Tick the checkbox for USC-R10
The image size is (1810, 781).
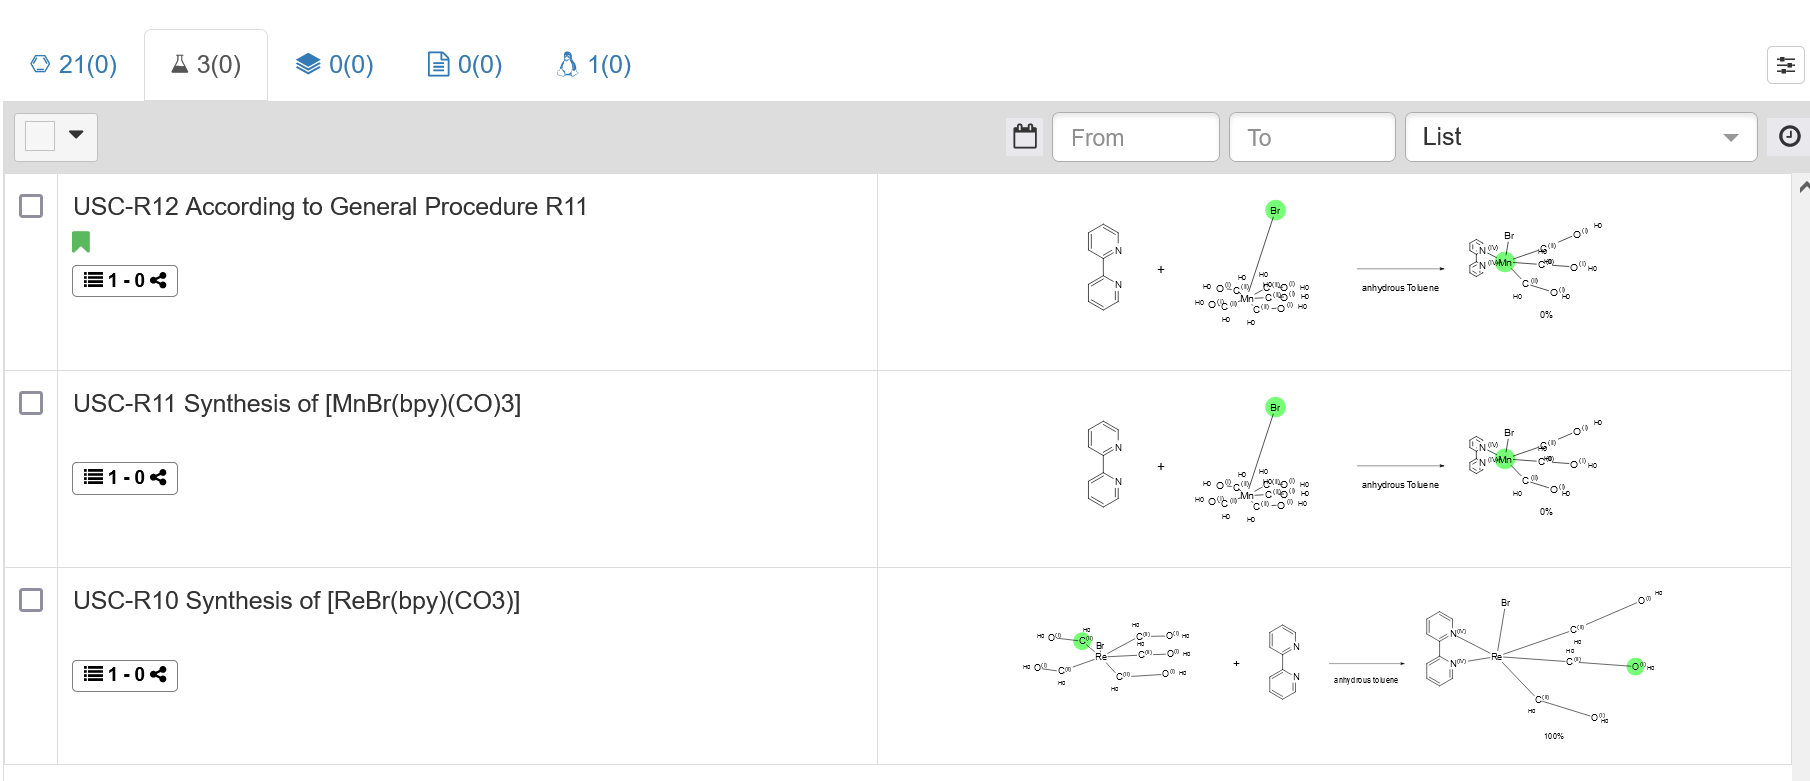[31, 601]
